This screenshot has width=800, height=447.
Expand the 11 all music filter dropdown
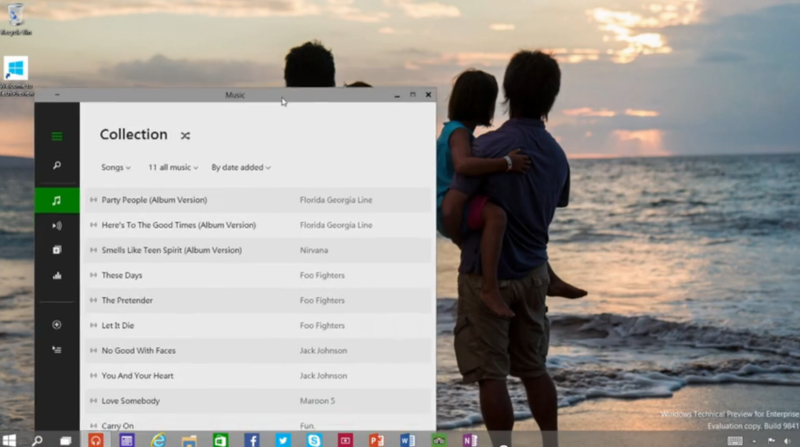[x=173, y=167]
